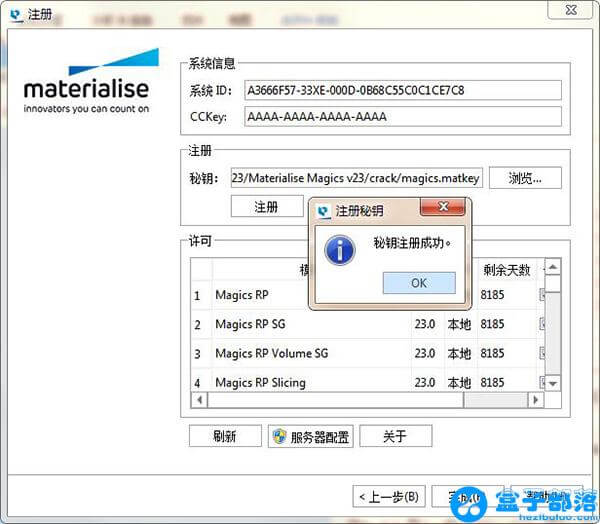Click the license list down arrow

tap(553, 383)
